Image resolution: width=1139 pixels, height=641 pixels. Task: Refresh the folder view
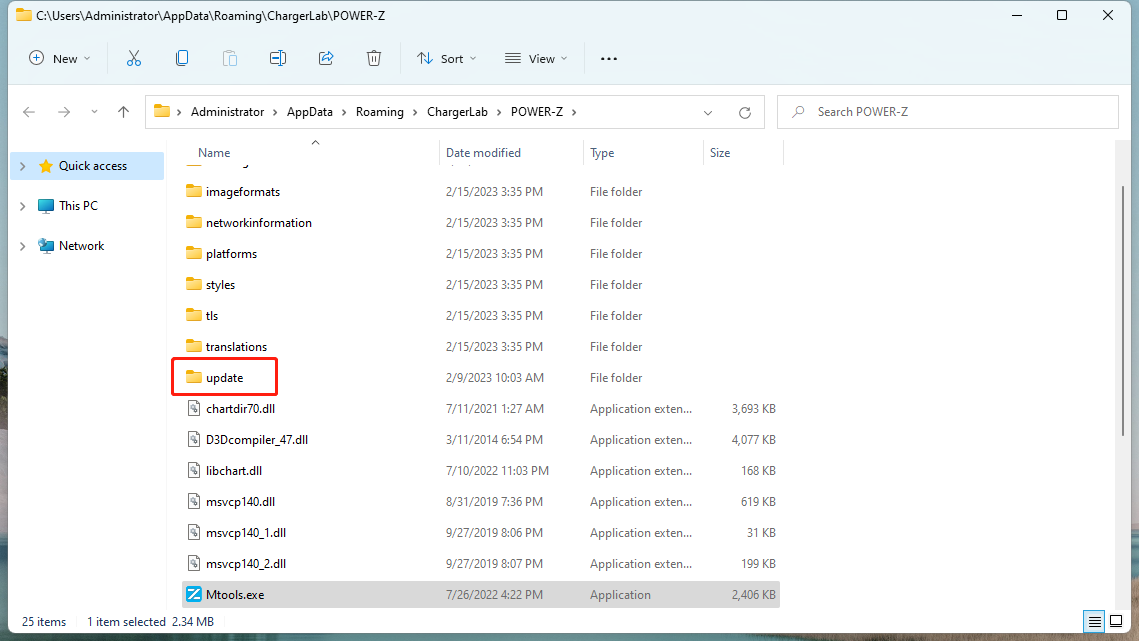[x=744, y=112]
